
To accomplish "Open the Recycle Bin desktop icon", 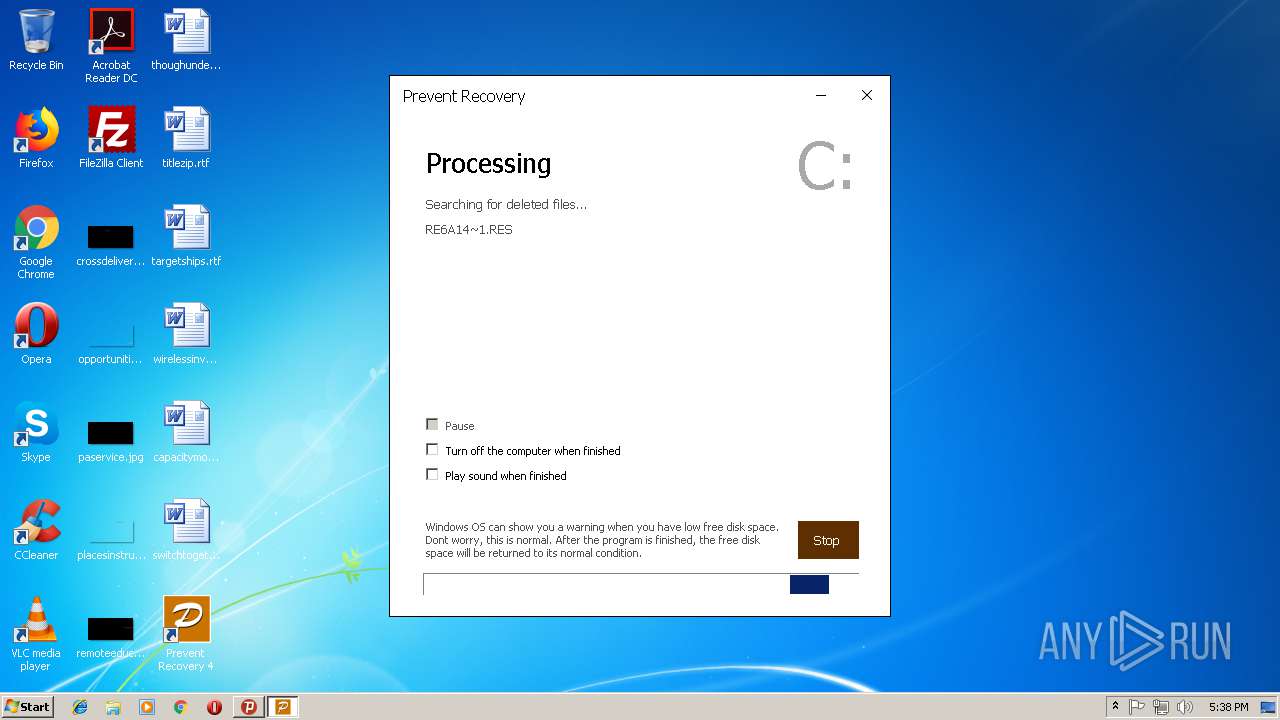I will [x=36, y=40].
